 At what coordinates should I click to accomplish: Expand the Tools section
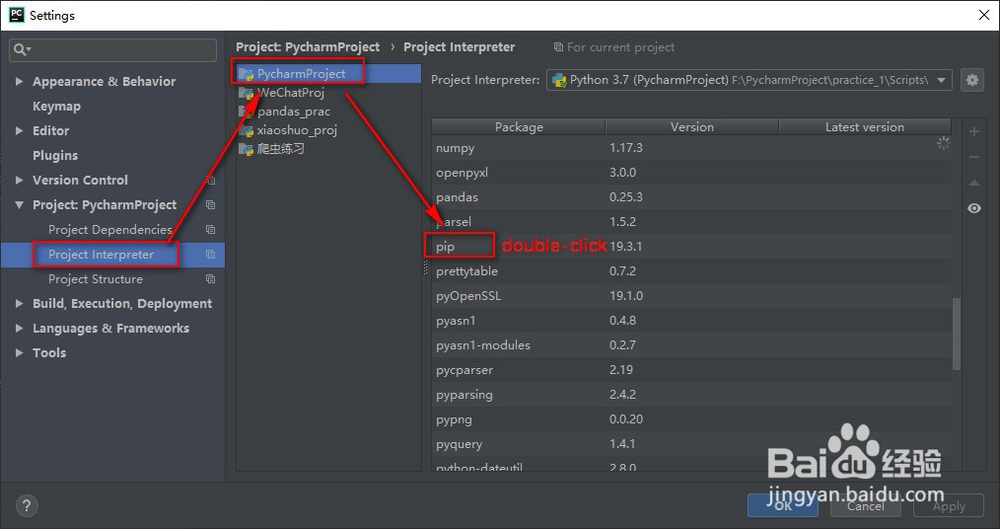coord(19,353)
